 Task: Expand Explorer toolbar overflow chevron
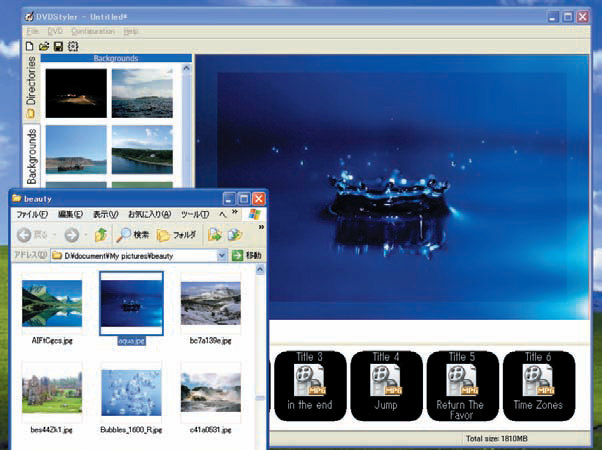point(261,227)
